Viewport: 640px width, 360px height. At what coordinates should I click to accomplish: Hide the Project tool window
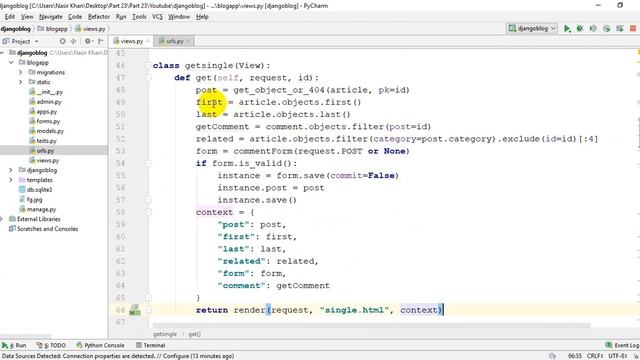101,41
